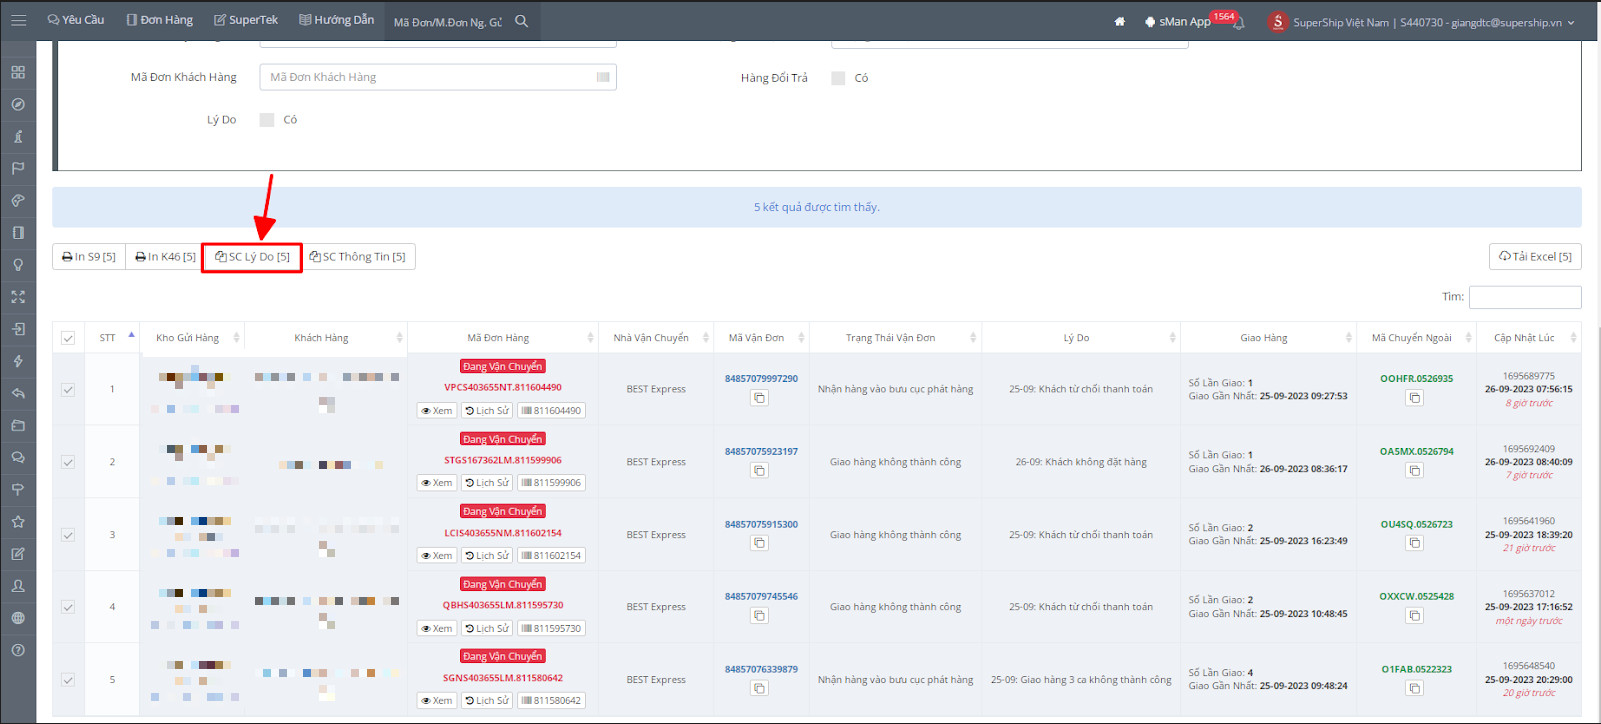The height and width of the screenshot is (724, 1601).
Task: Copy waybill code 84857075923197 with the copy icon
Action: (760, 470)
